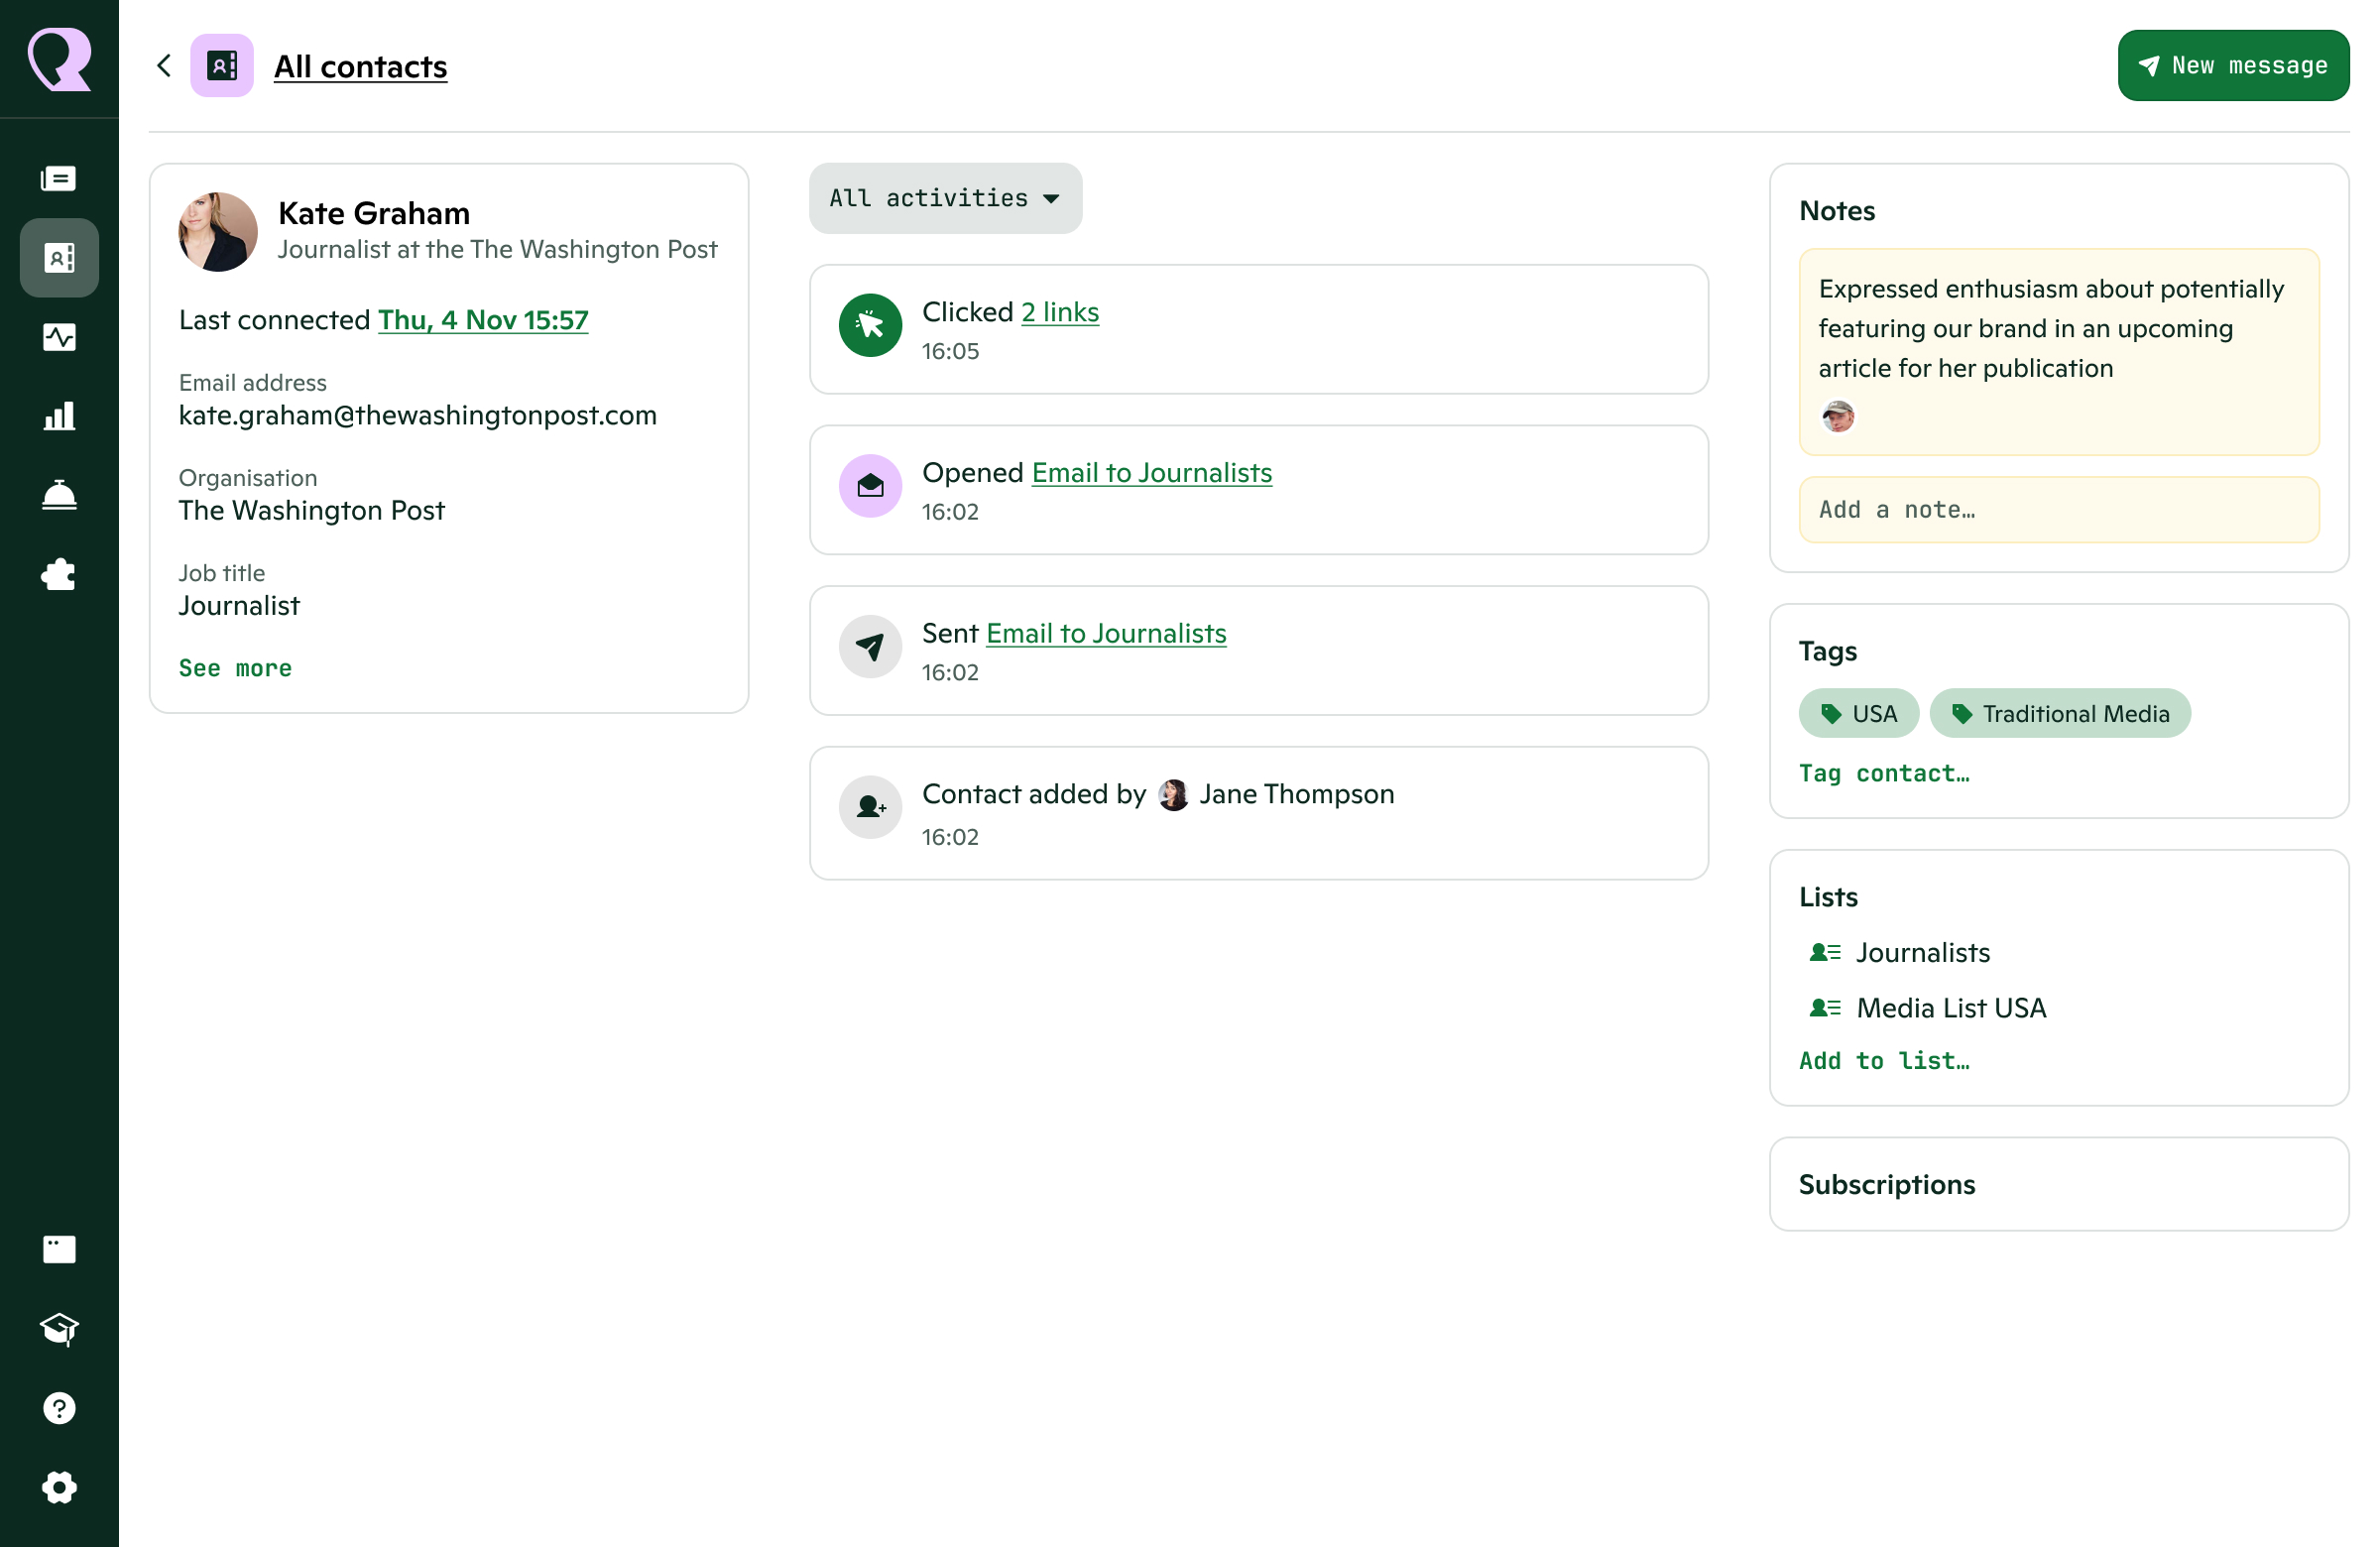Open the graduation cap academy icon
Screen dimensions: 2380x1547
pyautogui.click(x=59, y=1328)
